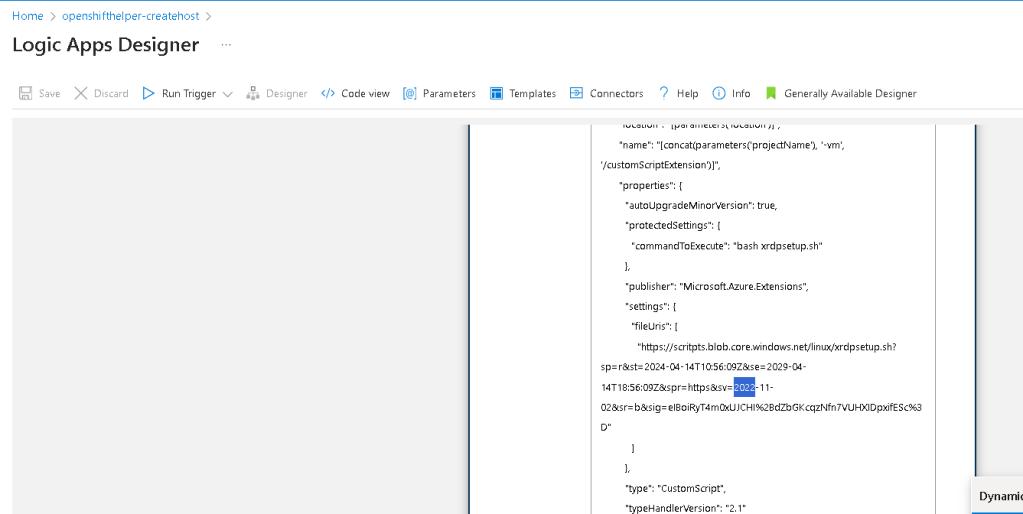Screen dimensions: 1023x514
Task: Go to Home breadcrumb link
Action: [x=27, y=16]
